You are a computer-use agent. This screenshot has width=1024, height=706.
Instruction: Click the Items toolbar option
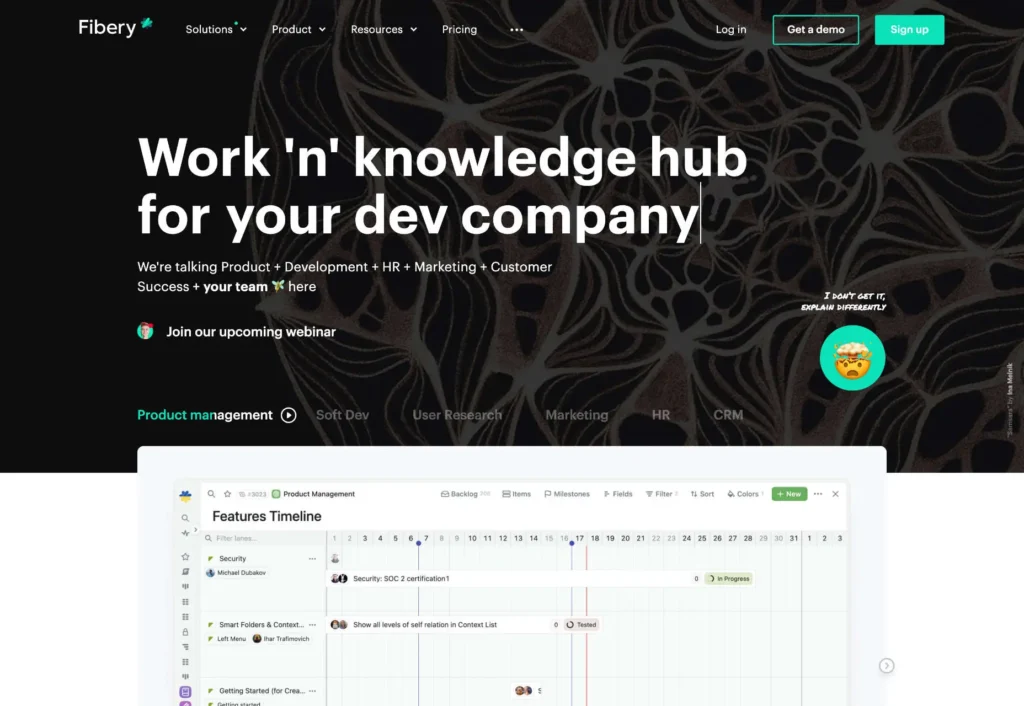point(517,494)
